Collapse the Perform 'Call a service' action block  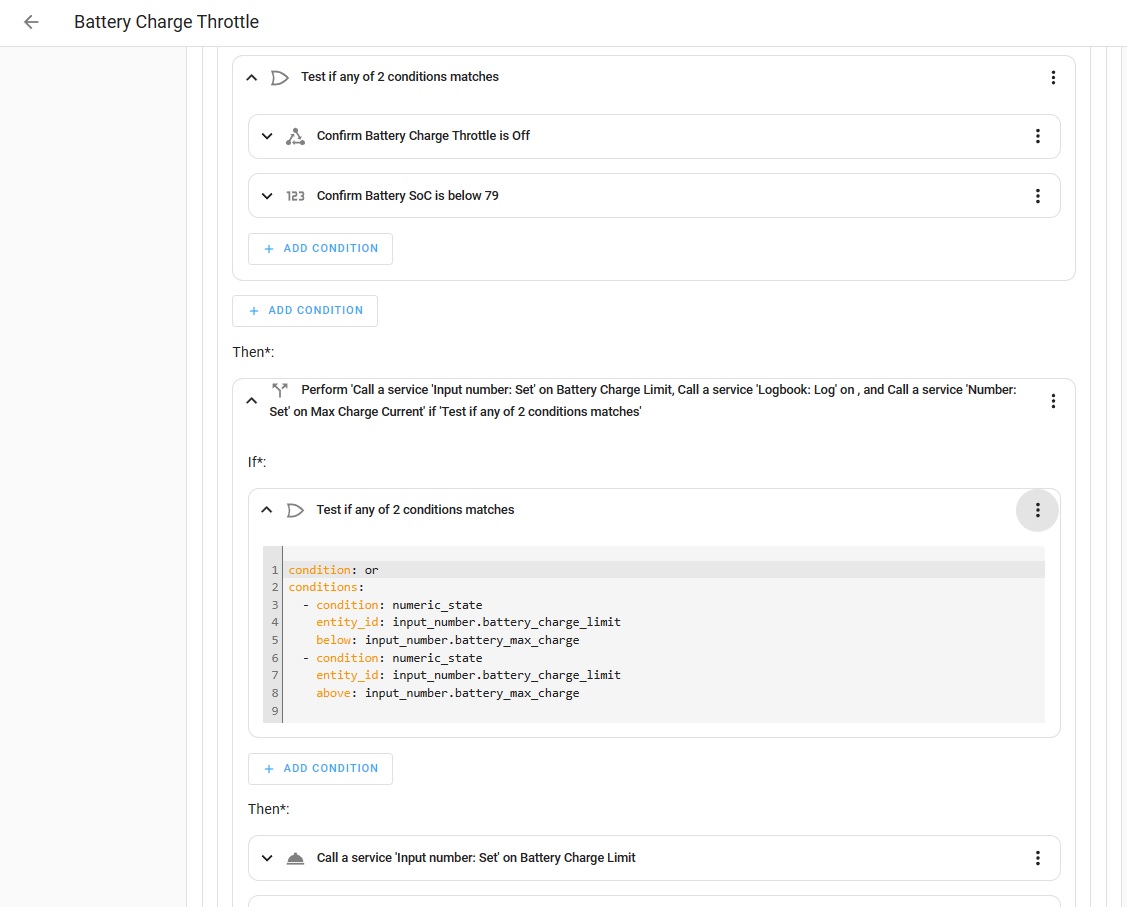point(251,401)
